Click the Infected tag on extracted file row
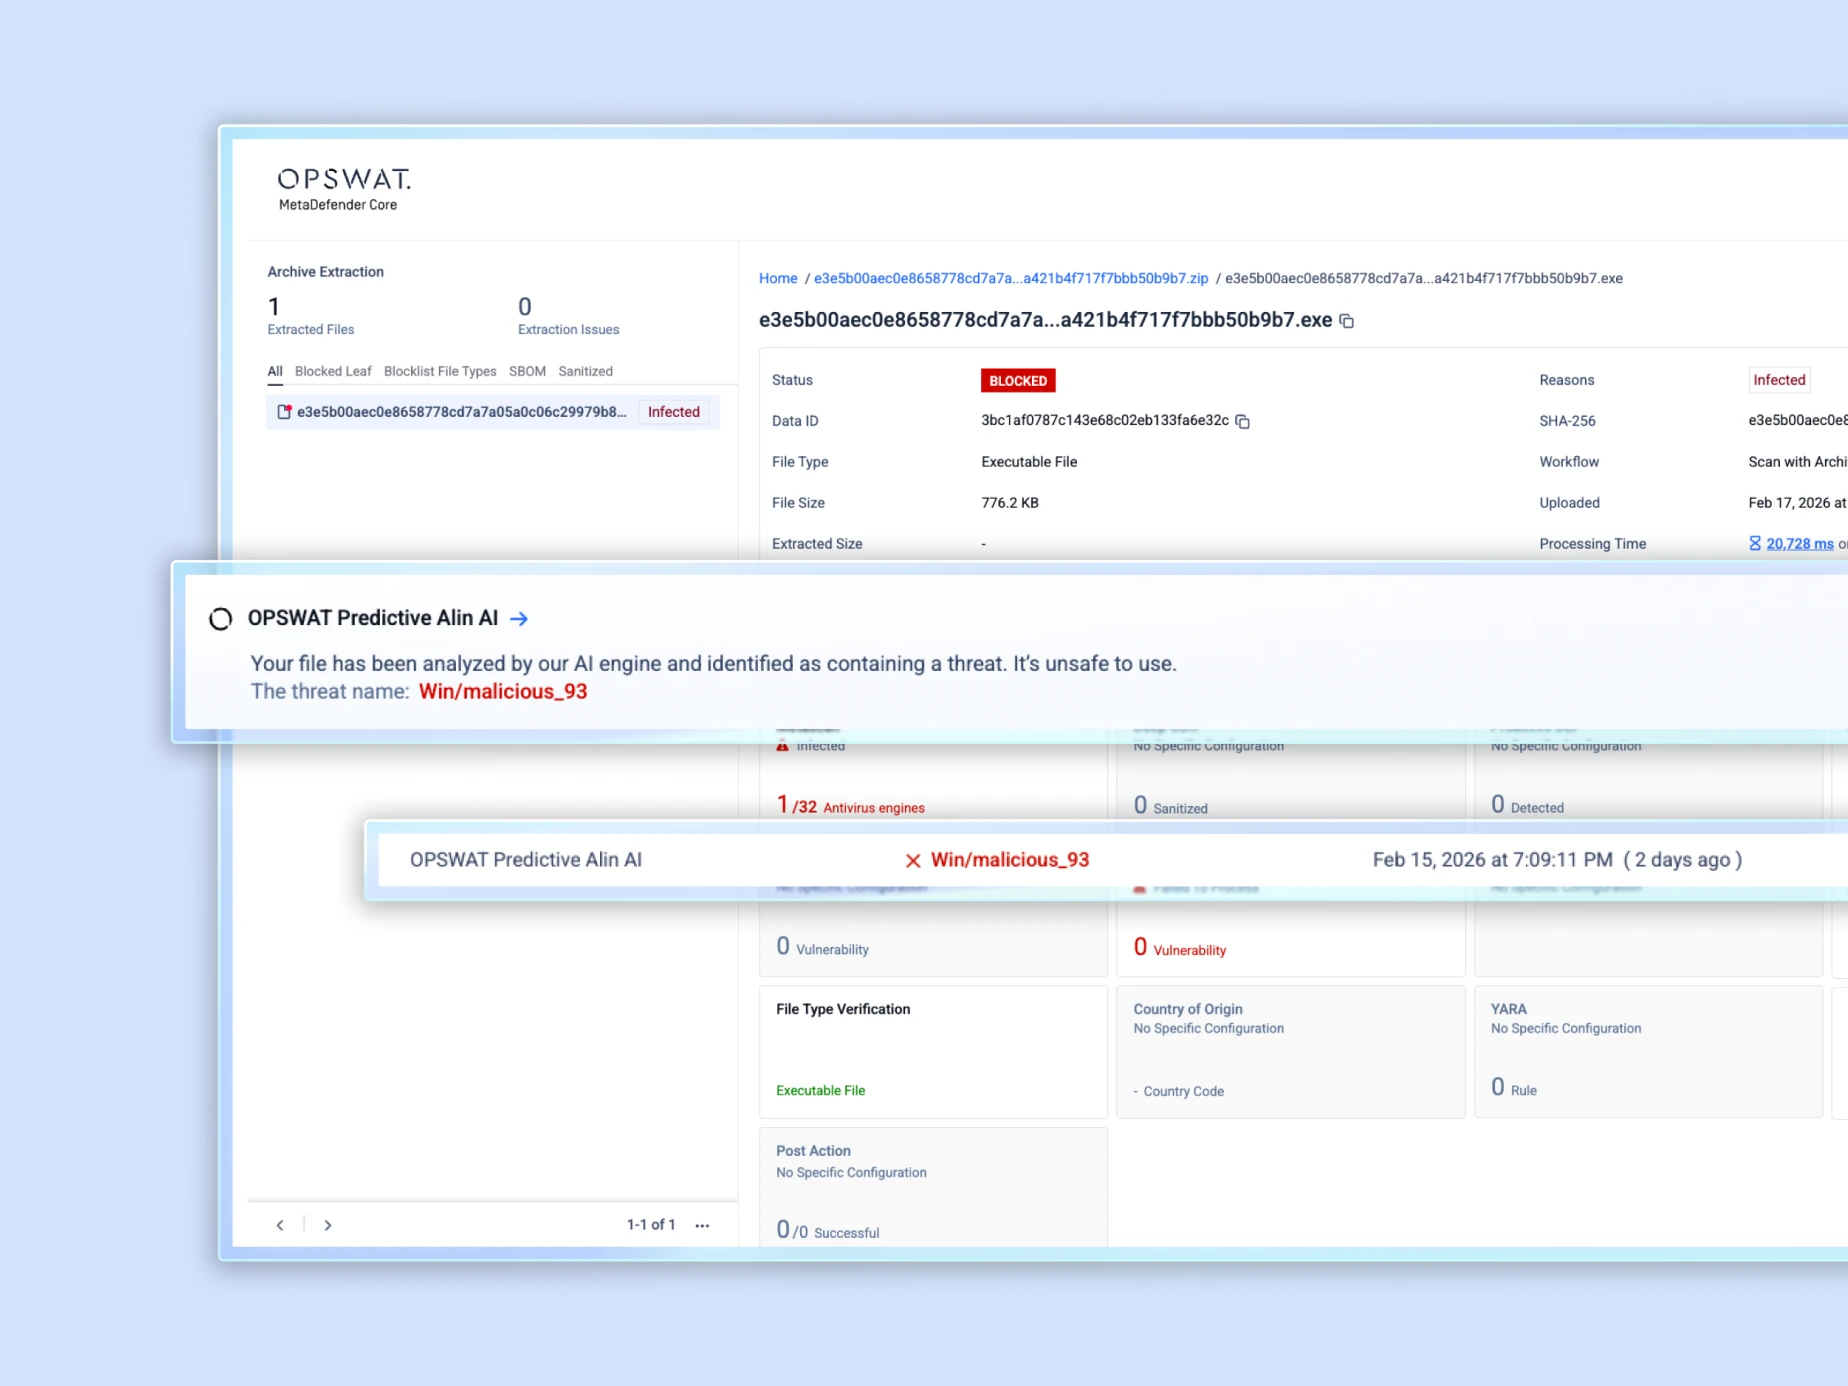Screen dimensions: 1848x1386 pyautogui.click(x=674, y=412)
